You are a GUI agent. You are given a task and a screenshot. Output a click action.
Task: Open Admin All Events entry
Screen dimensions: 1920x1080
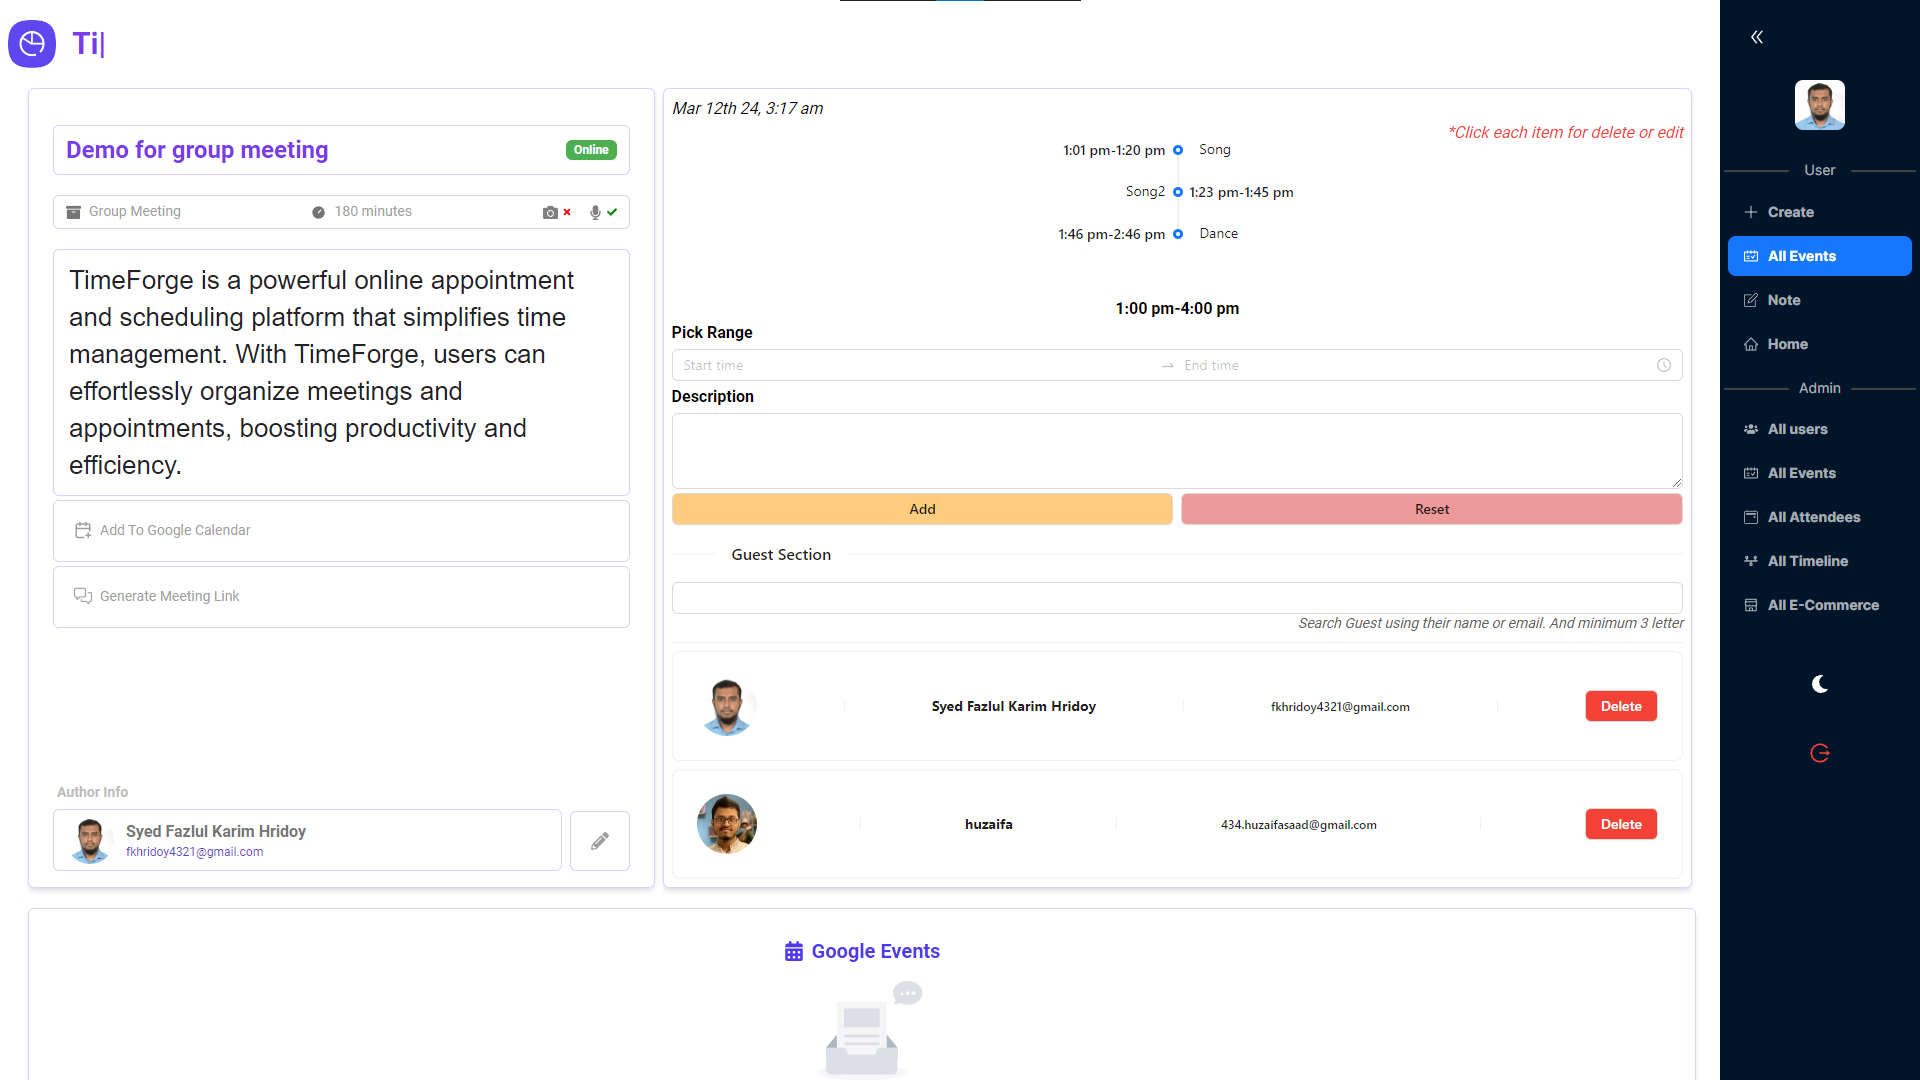(x=1800, y=473)
